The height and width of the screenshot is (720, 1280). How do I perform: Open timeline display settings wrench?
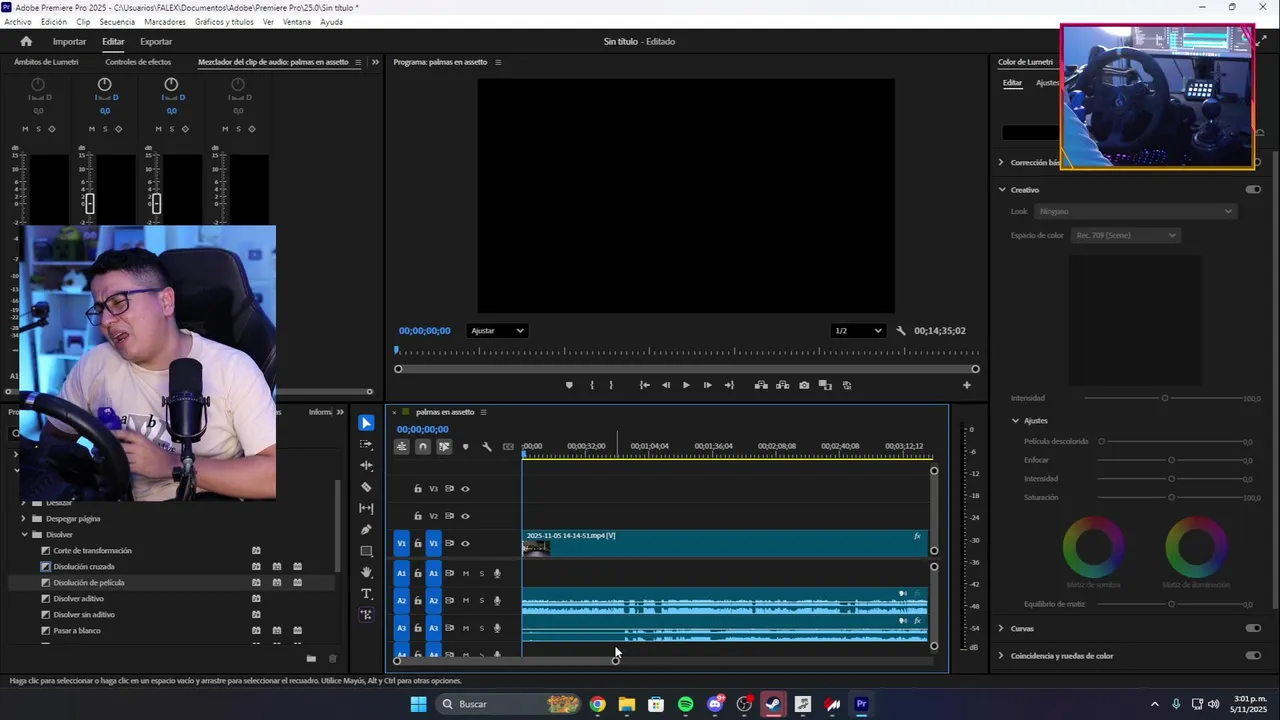pos(487,446)
